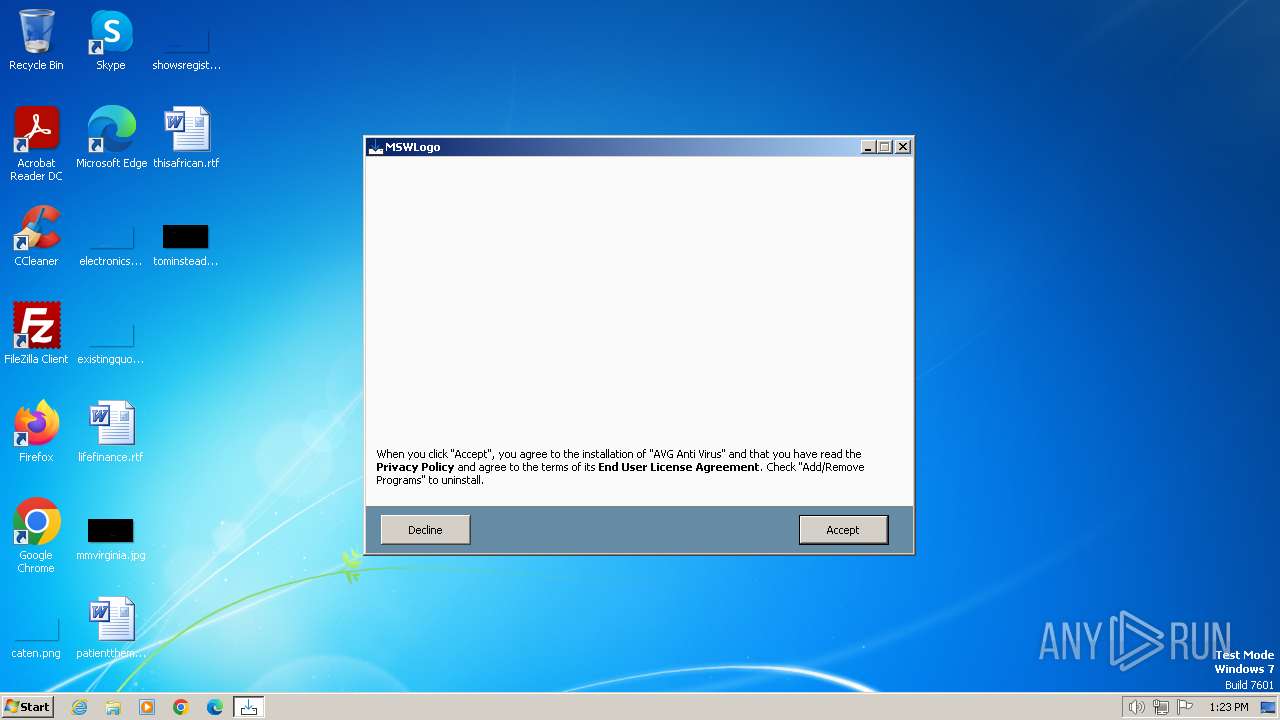1280x720 pixels.
Task: Click the 1:23 PM clock
Action: [1229, 707]
